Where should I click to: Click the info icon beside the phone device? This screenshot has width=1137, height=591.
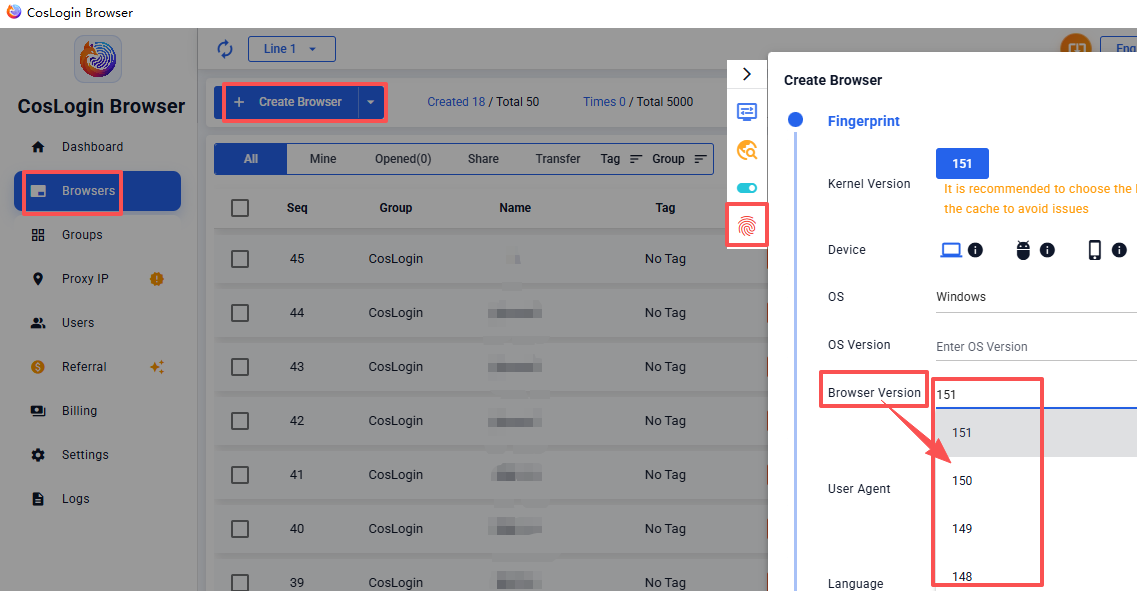point(1119,250)
